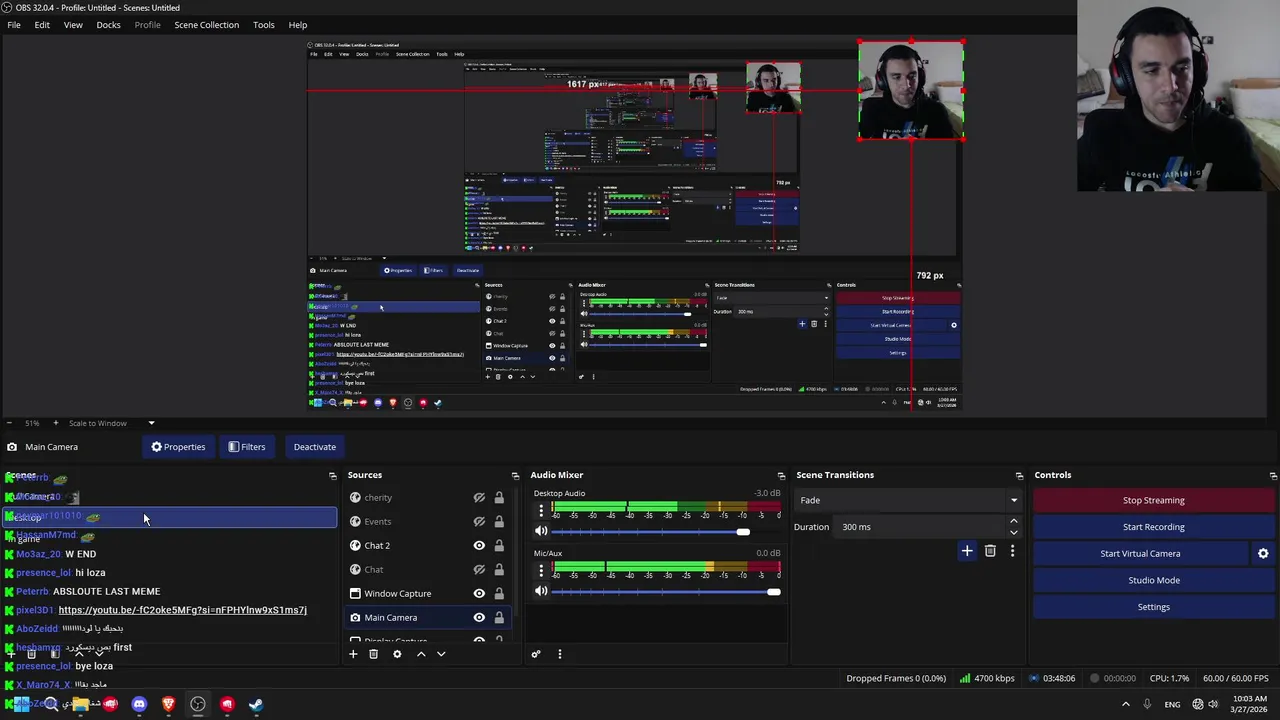Image resolution: width=1280 pixels, height=720 pixels.
Task: Mute Desktop Audio speaker icon
Action: pyautogui.click(x=541, y=532)
